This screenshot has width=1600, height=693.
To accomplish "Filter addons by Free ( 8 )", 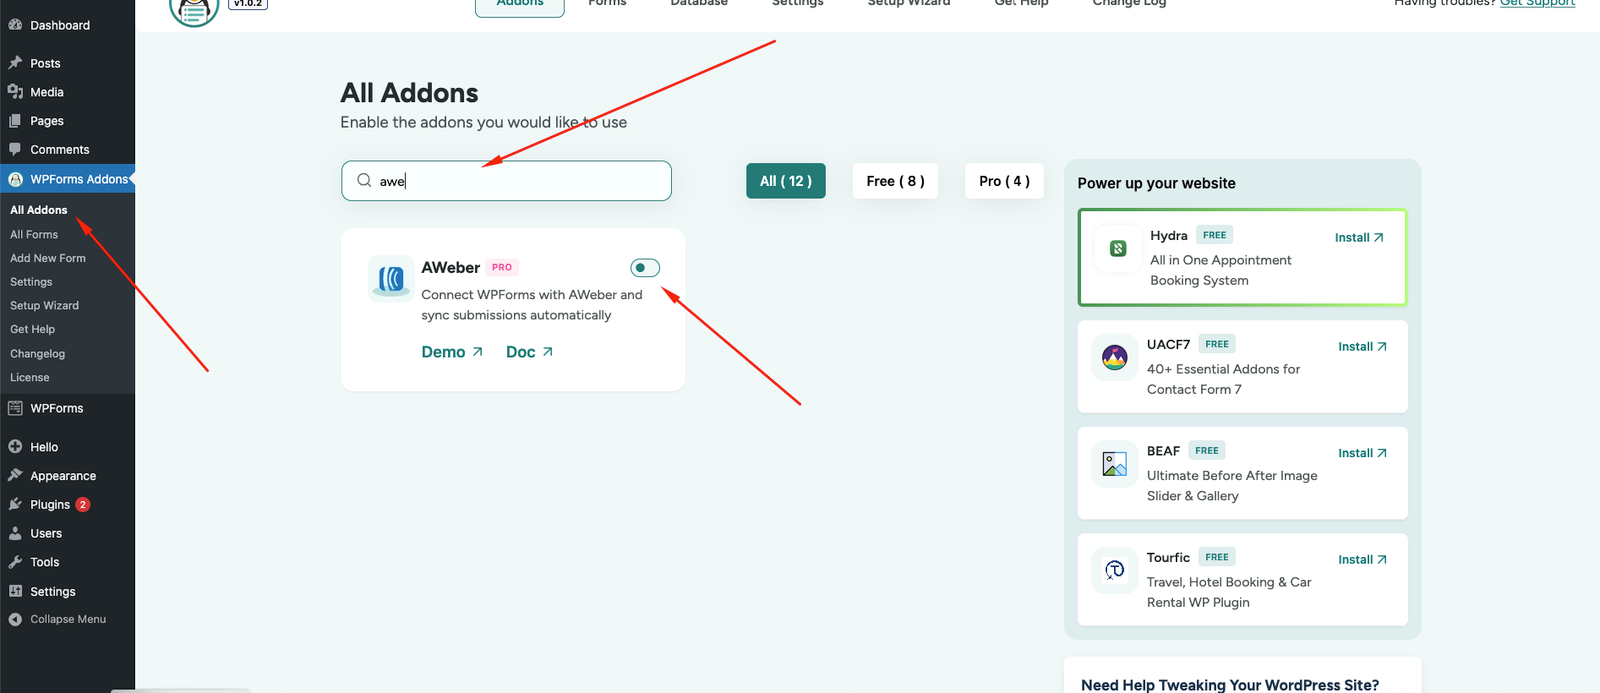I will click(x=895, y=181).
